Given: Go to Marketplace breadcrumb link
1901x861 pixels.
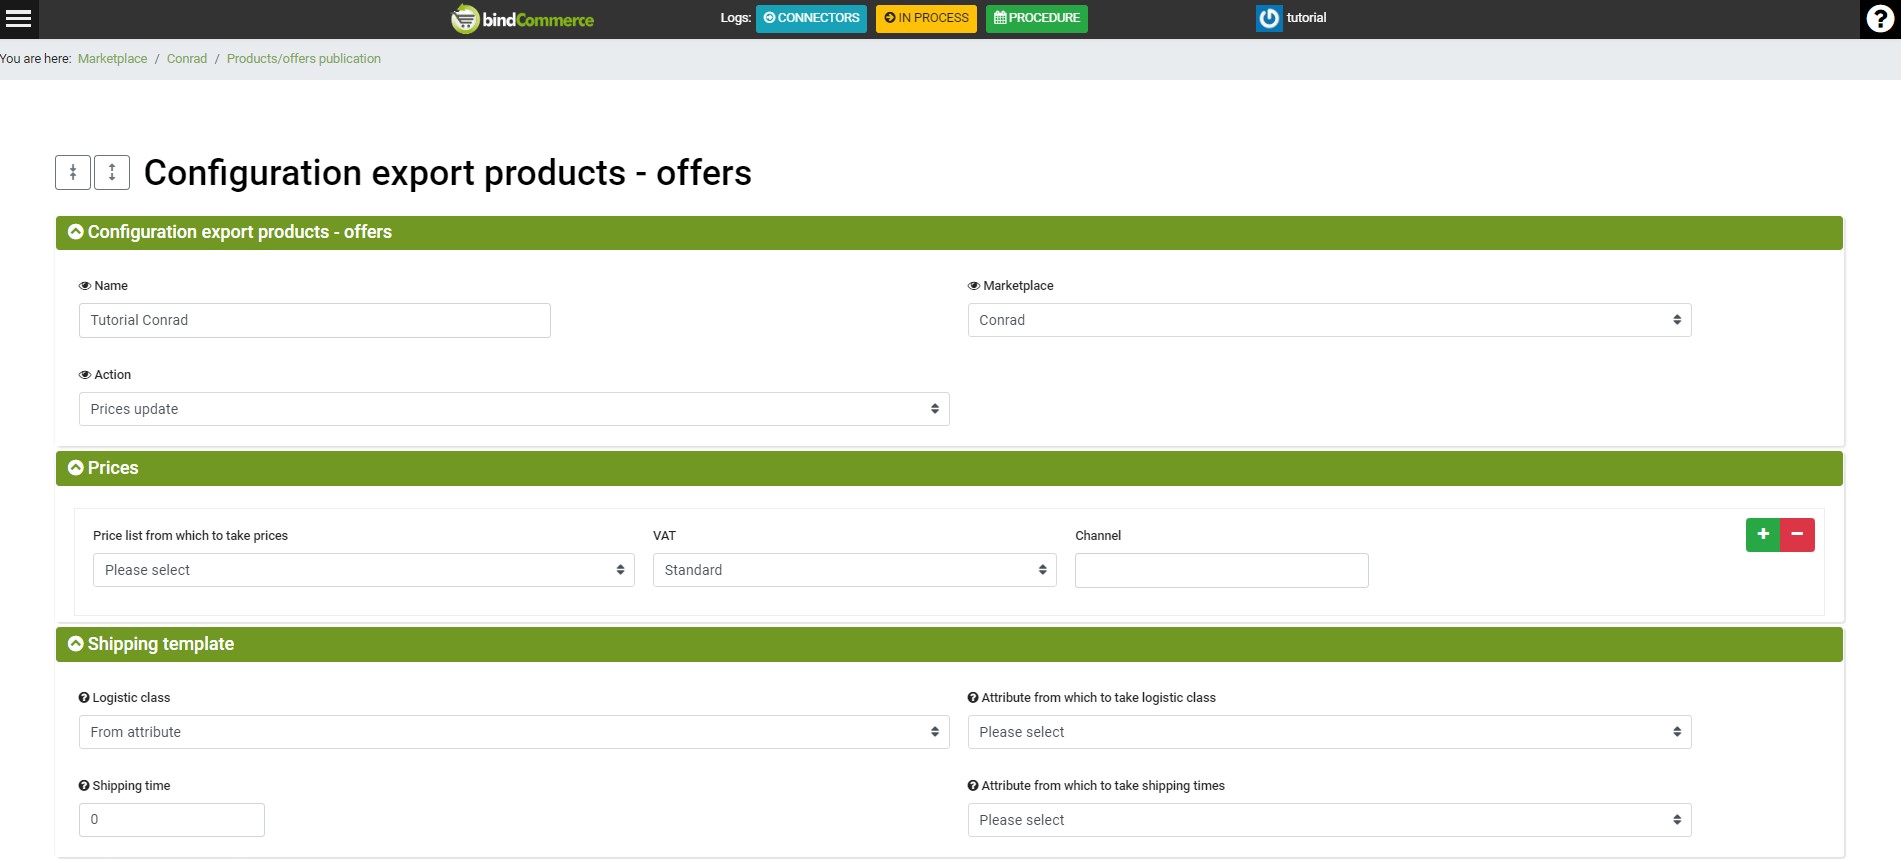Looking at the screenshot, I should [112, 59].
